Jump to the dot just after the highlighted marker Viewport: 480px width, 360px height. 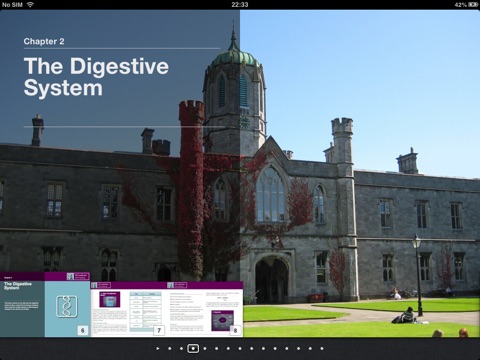[x=205, y=349]
